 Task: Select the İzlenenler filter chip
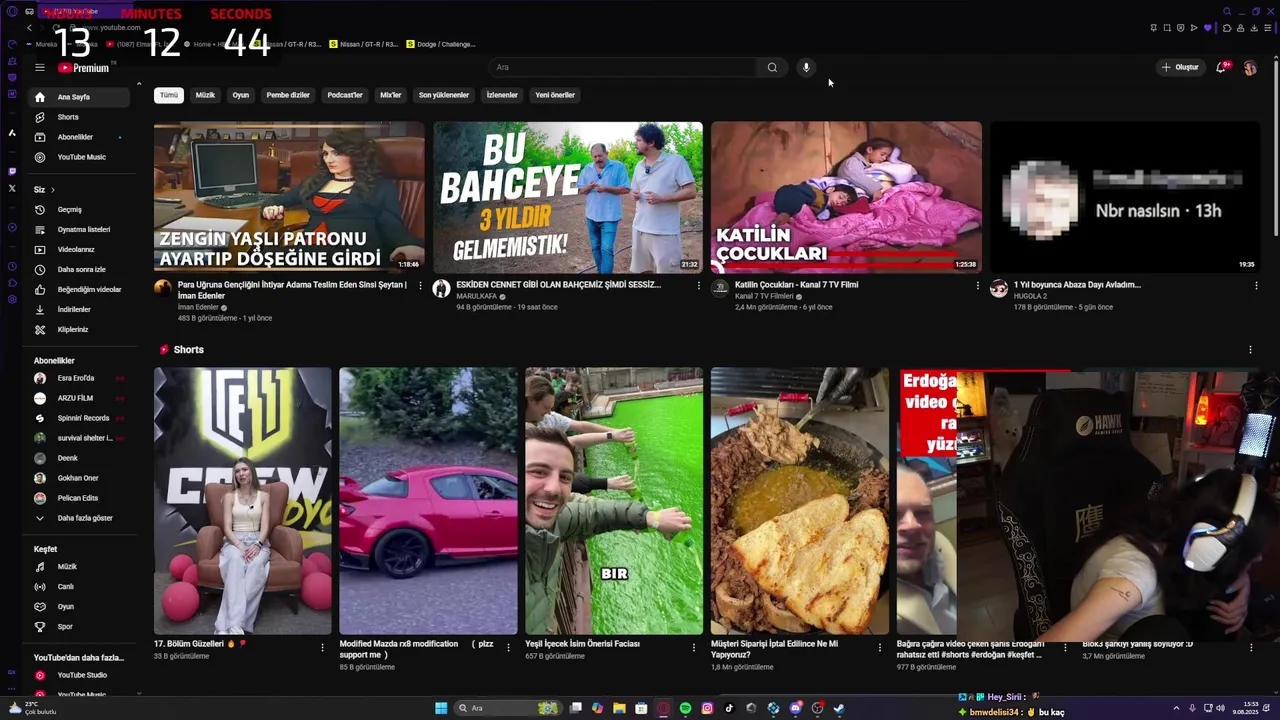(502, 95)
